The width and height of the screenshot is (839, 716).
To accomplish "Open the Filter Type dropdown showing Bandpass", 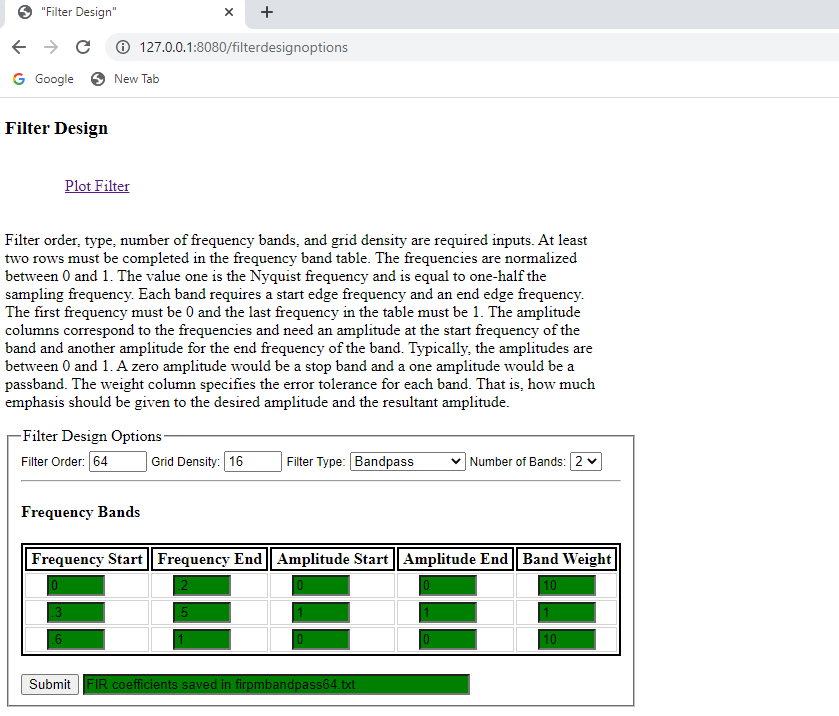I will pyautogui.click(x=406, y=461).
